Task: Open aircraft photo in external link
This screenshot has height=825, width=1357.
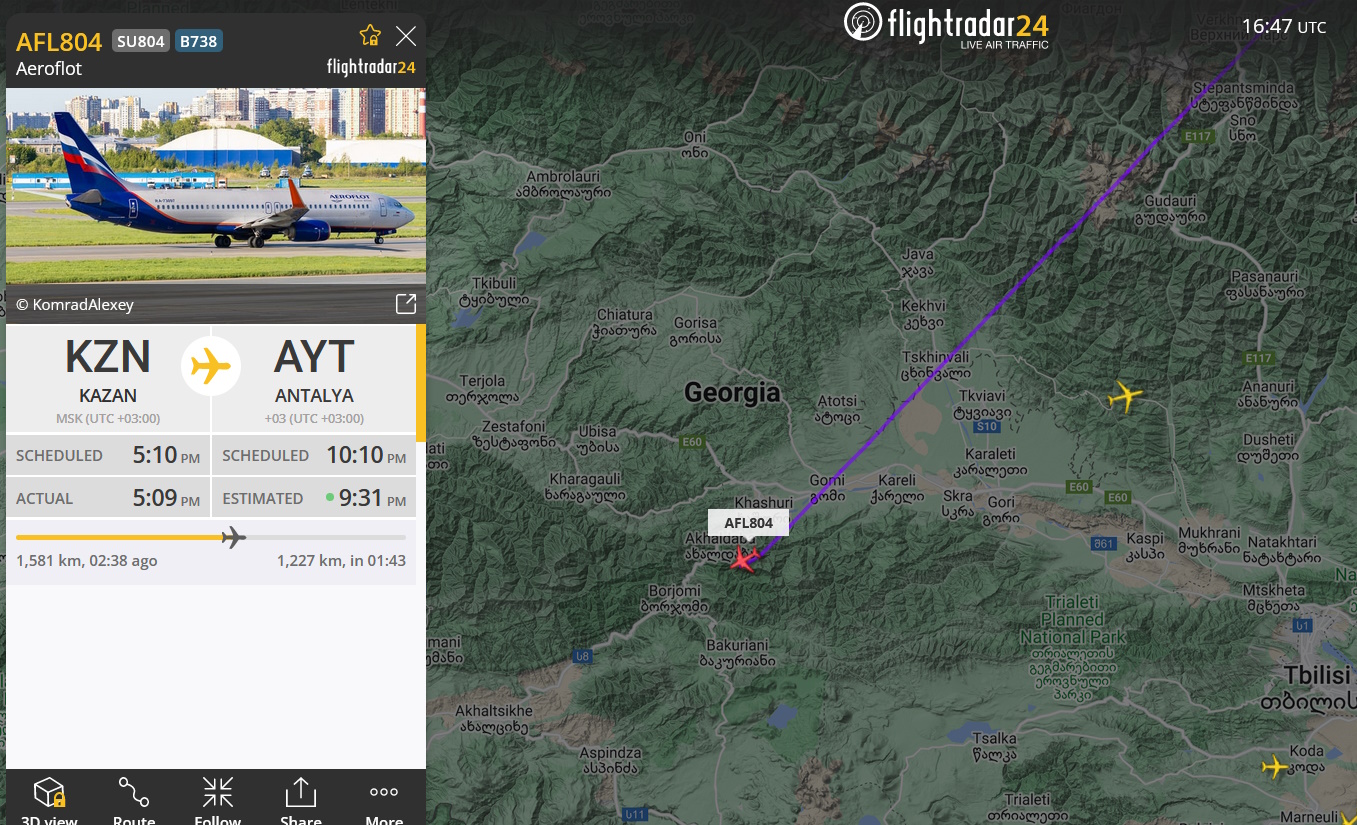Action: (406, 304)
